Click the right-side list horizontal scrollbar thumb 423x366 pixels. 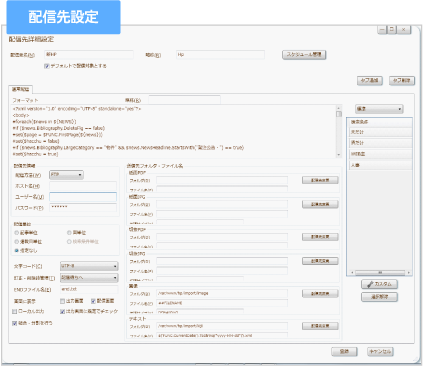(380, 272)
